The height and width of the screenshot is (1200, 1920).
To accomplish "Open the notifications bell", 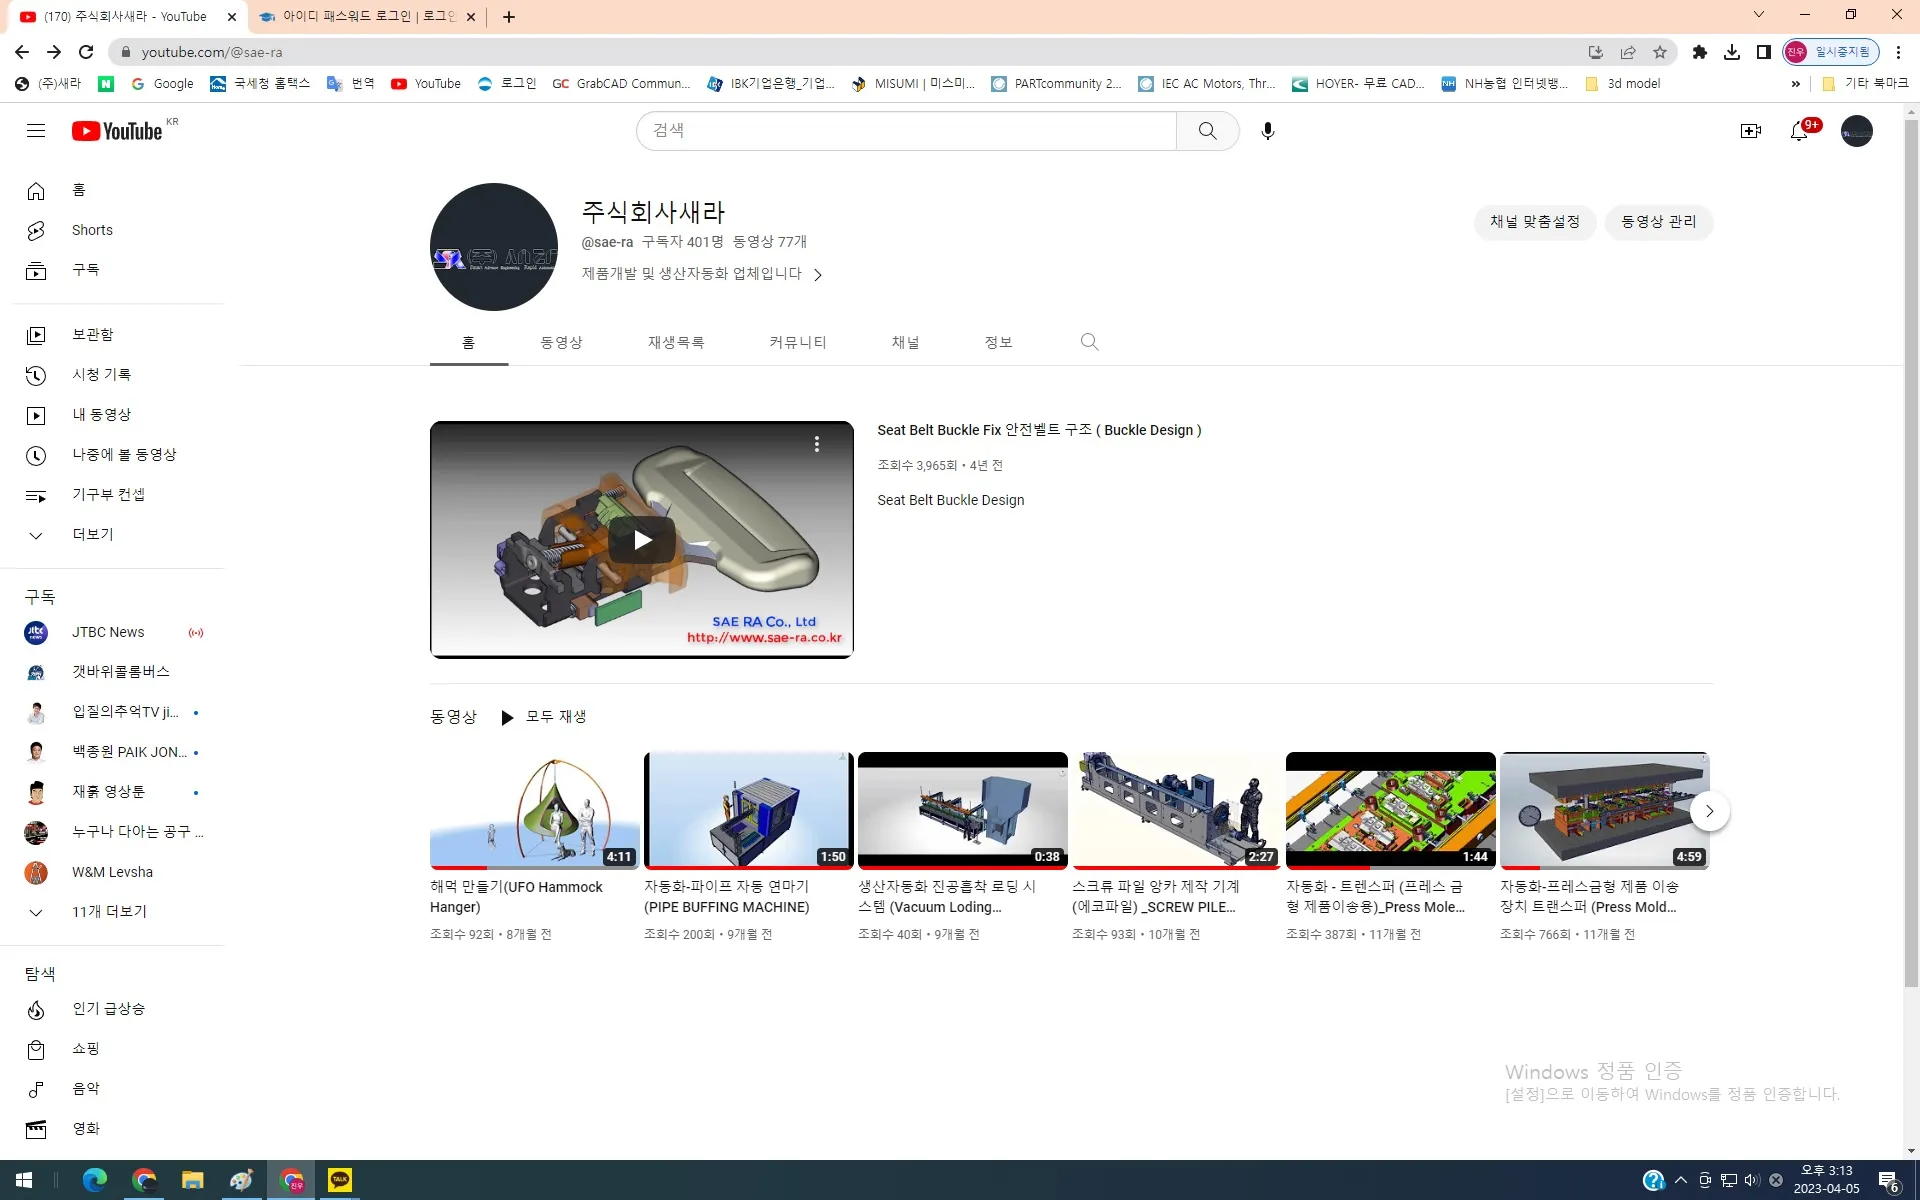I will tap(1800, 131).
